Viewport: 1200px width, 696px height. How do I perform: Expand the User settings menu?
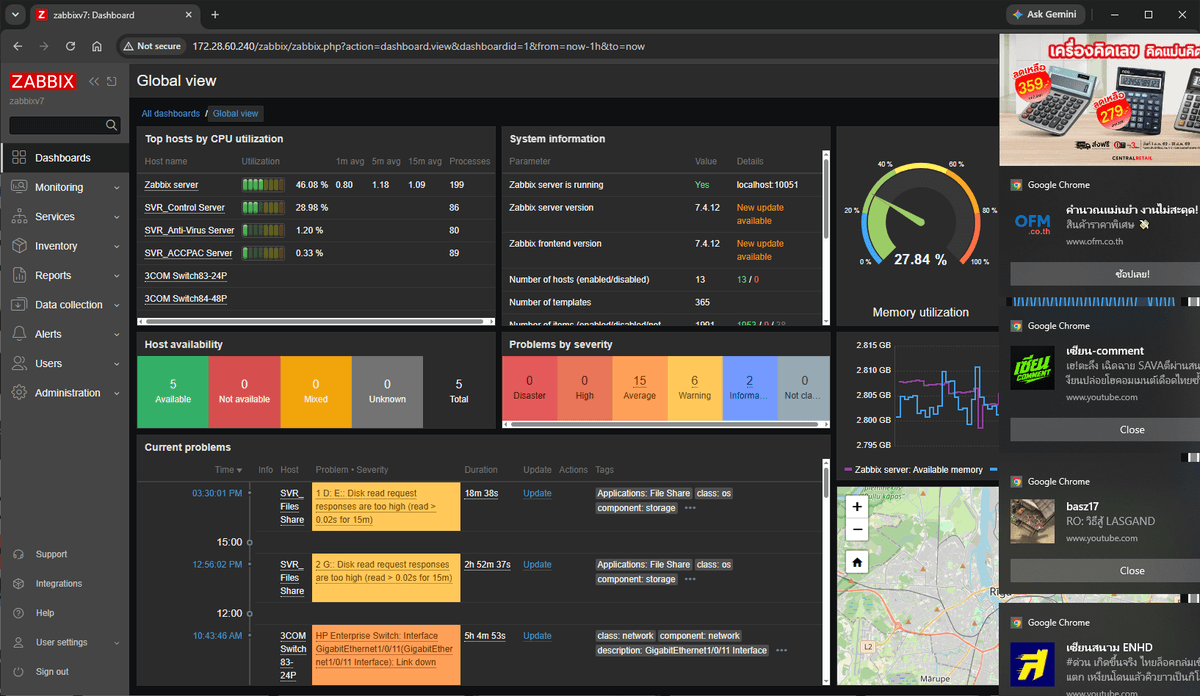click(64, 642)
